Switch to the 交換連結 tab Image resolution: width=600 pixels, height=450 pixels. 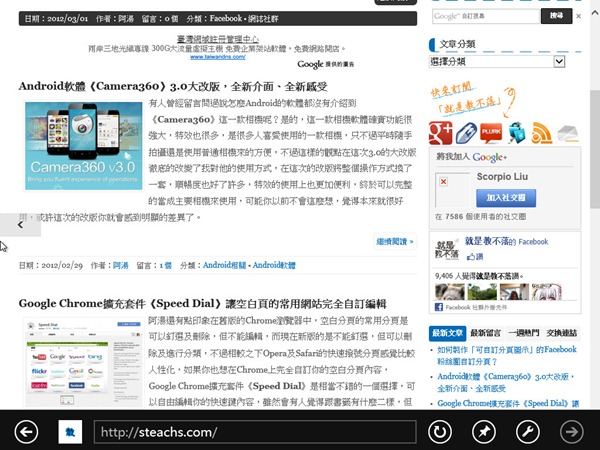point(561,333)
